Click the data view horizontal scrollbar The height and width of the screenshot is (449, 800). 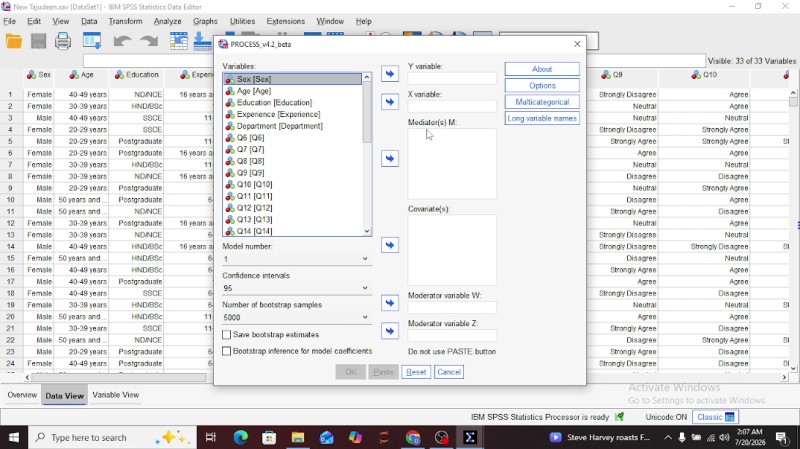click(x=119, y=377)
